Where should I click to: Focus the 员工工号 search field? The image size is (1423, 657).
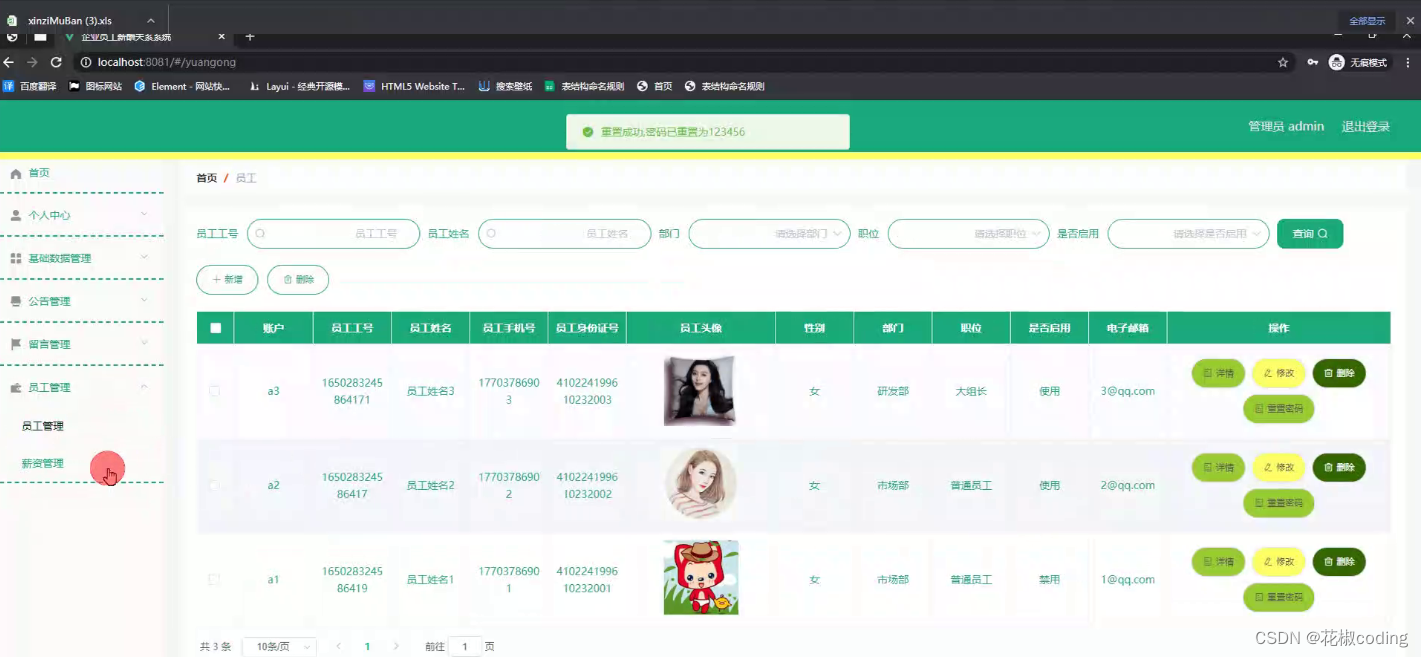point(333,233)
